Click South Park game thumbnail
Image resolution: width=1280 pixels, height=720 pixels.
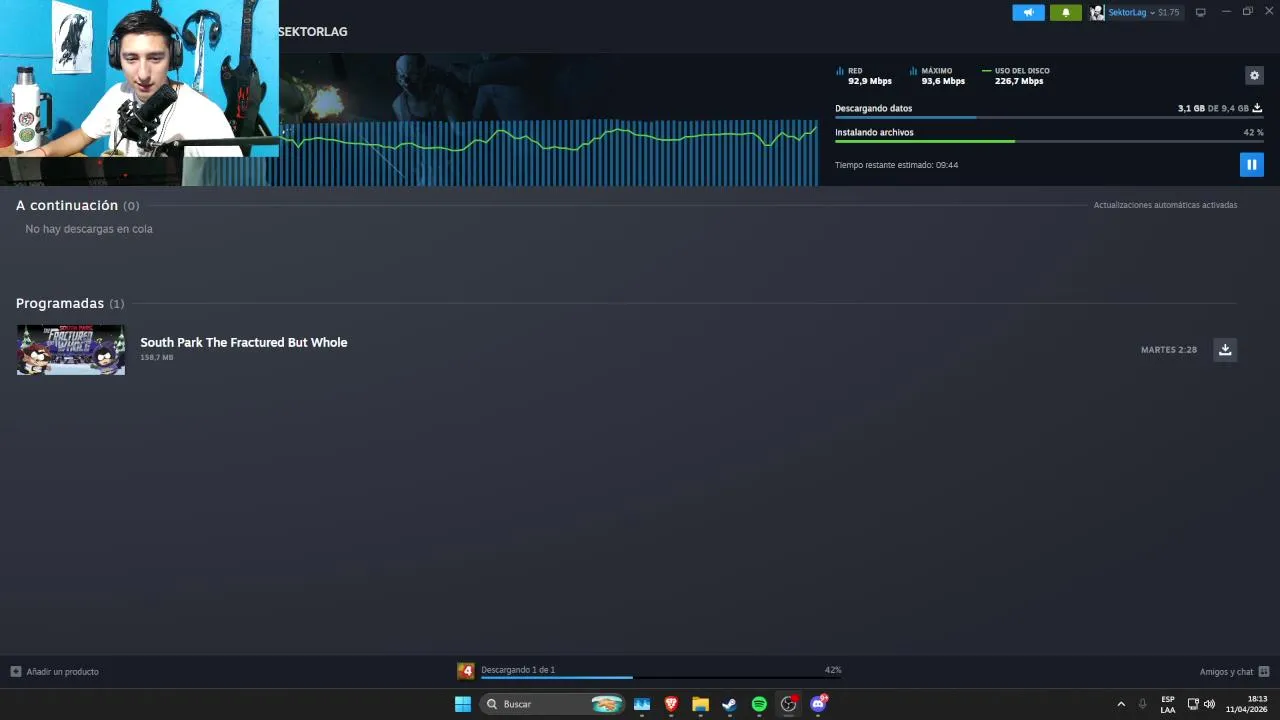tap(71, 349)
